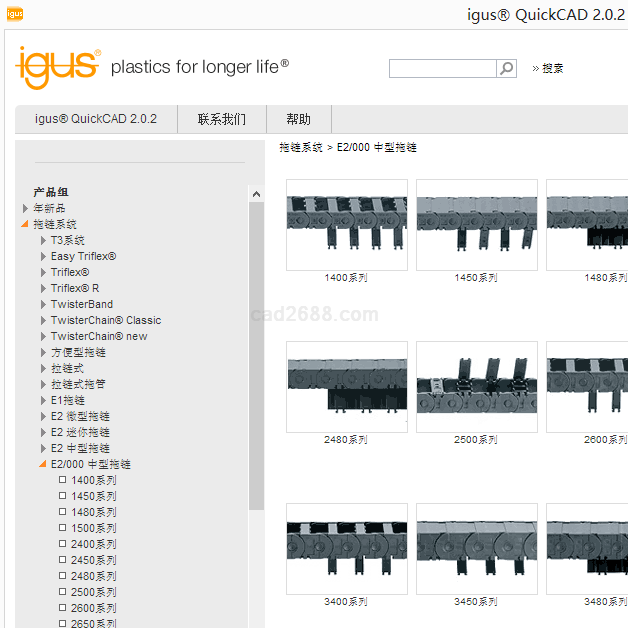Click the sidebar scrollbar up arrow
Viewport: 628px width, 628px height.
point(256,194)
